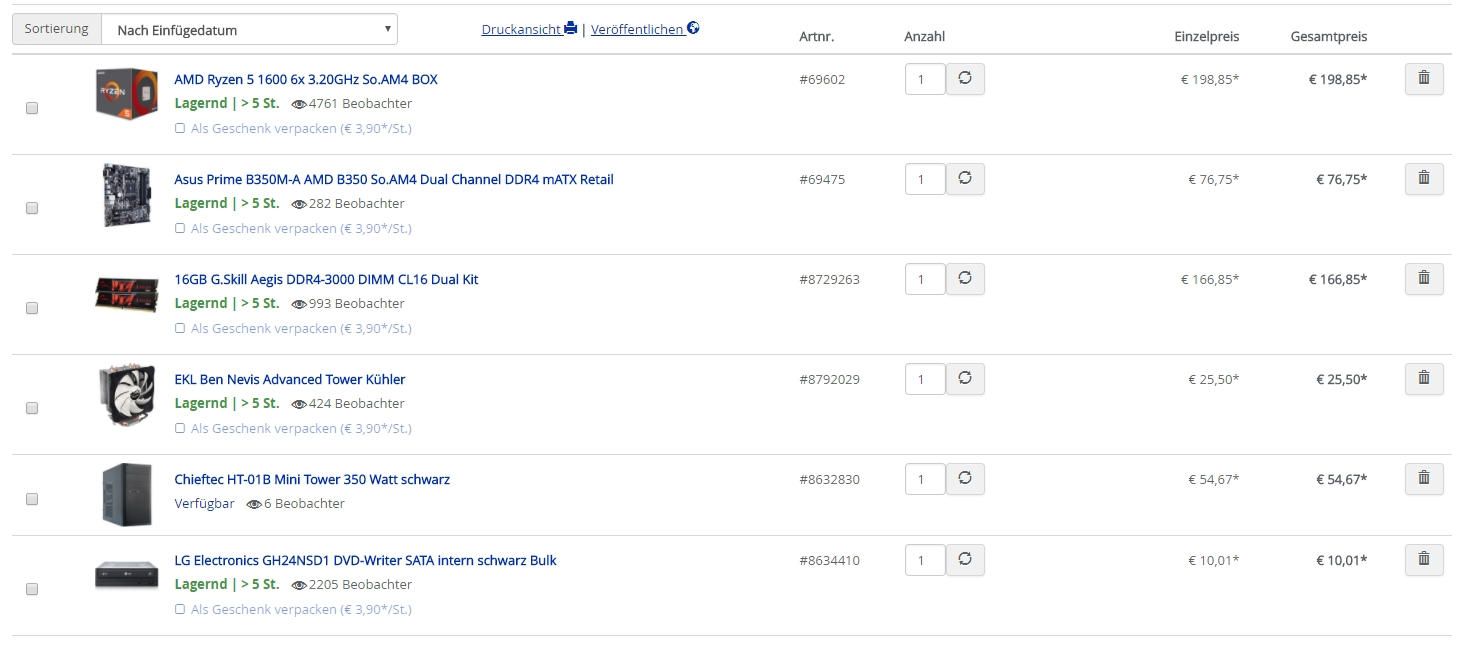Click refresh icon for AMD Ryzen row
Viewport: 1475px width, 645px height.
click(965, 79)
